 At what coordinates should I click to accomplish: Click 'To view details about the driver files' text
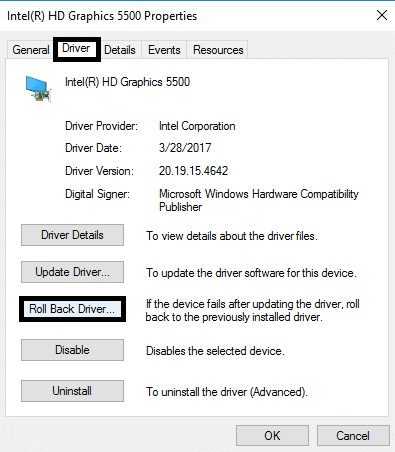(x=232, y=236)
